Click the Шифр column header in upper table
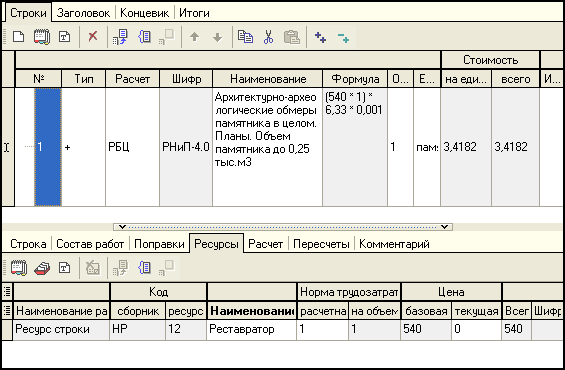 (x=186, y=79)
